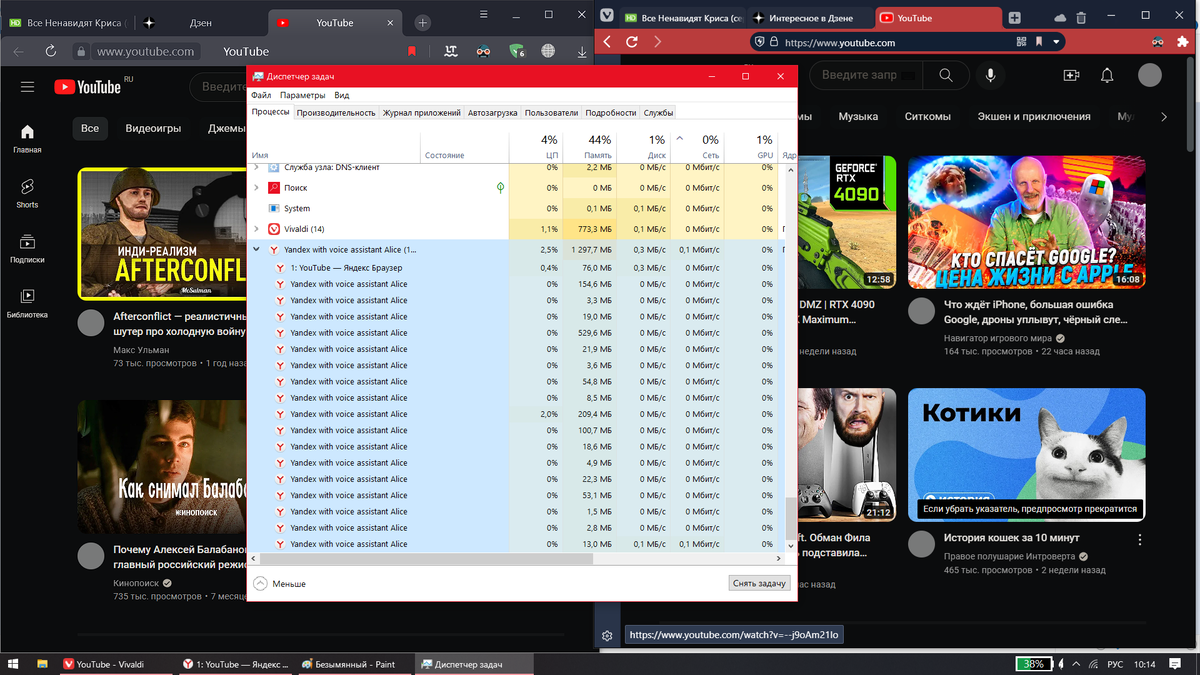Viewport: 1200px width, 675px height.
Task: Open Файл menu in Task Manager
Action: (261, 95)
